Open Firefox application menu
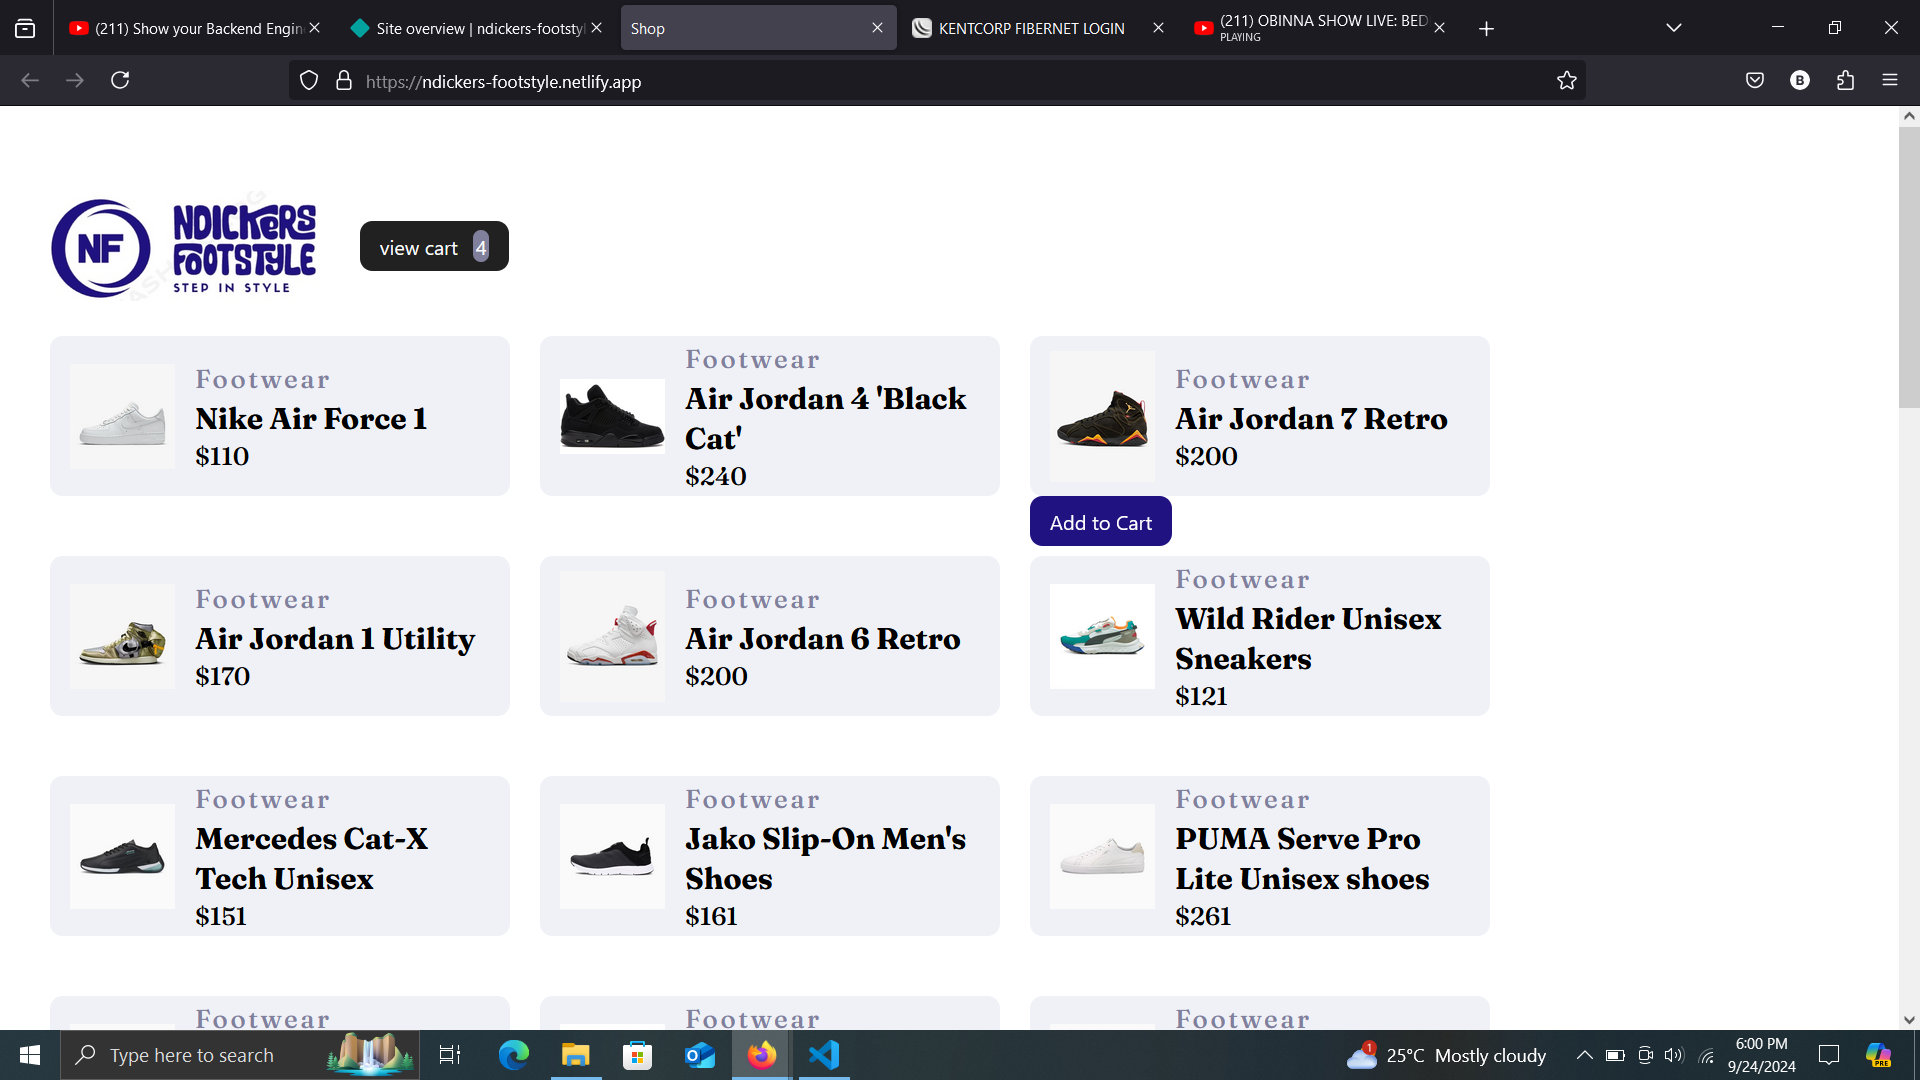The height and width of the screenshot is (1080, 1920). tap(1889, 80)
